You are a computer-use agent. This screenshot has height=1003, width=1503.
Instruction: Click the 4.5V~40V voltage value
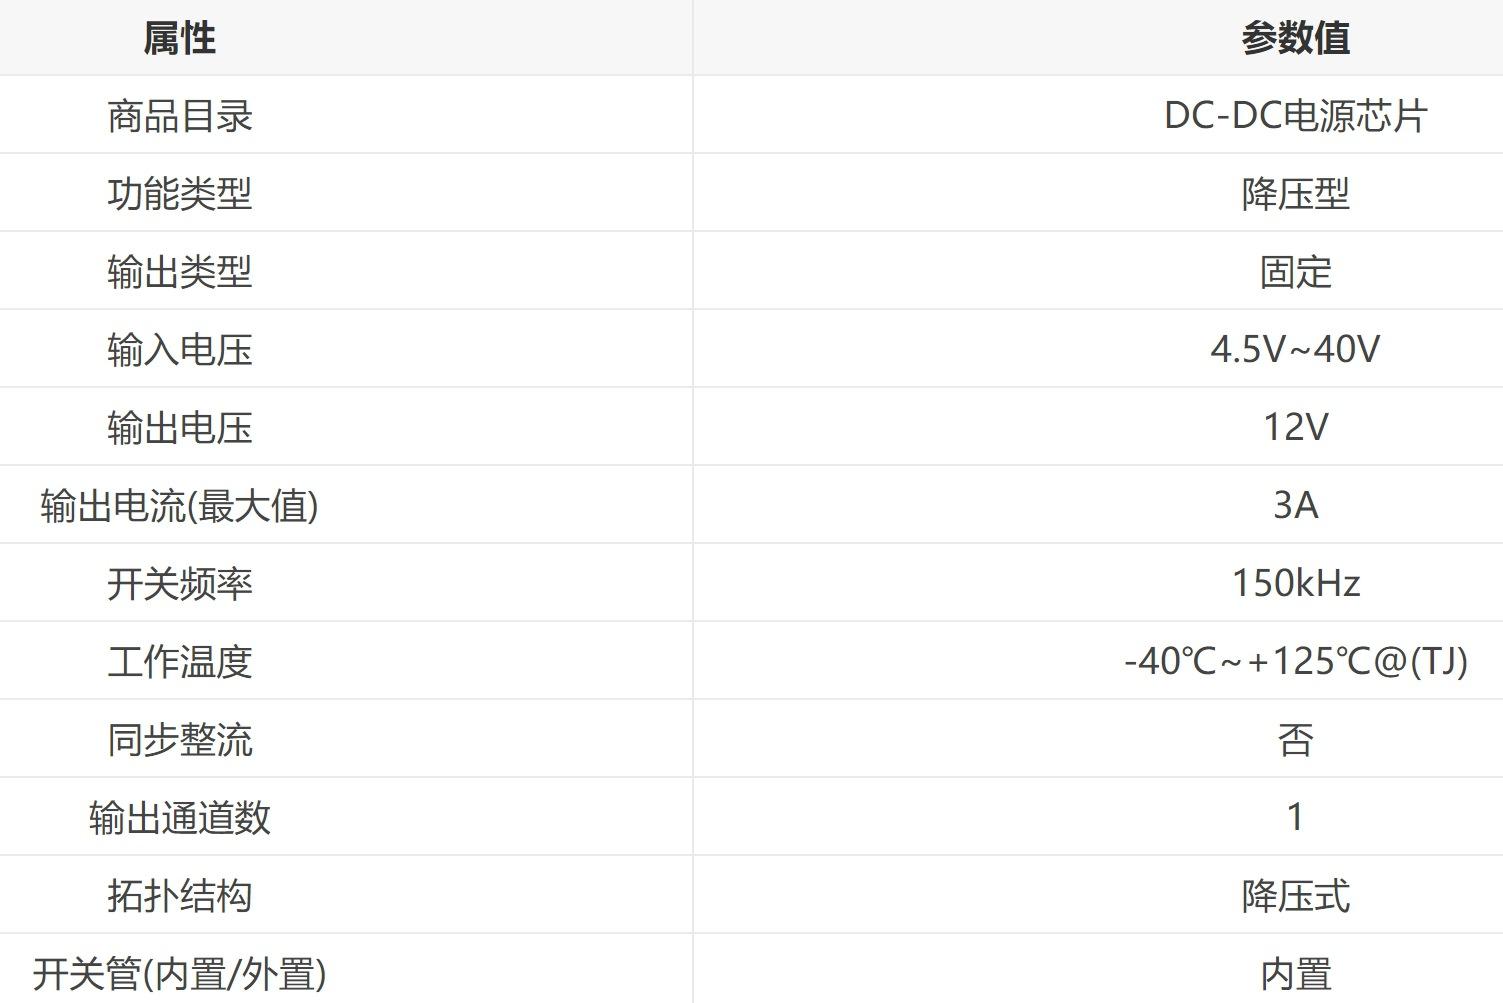[x=1295, y=350]
